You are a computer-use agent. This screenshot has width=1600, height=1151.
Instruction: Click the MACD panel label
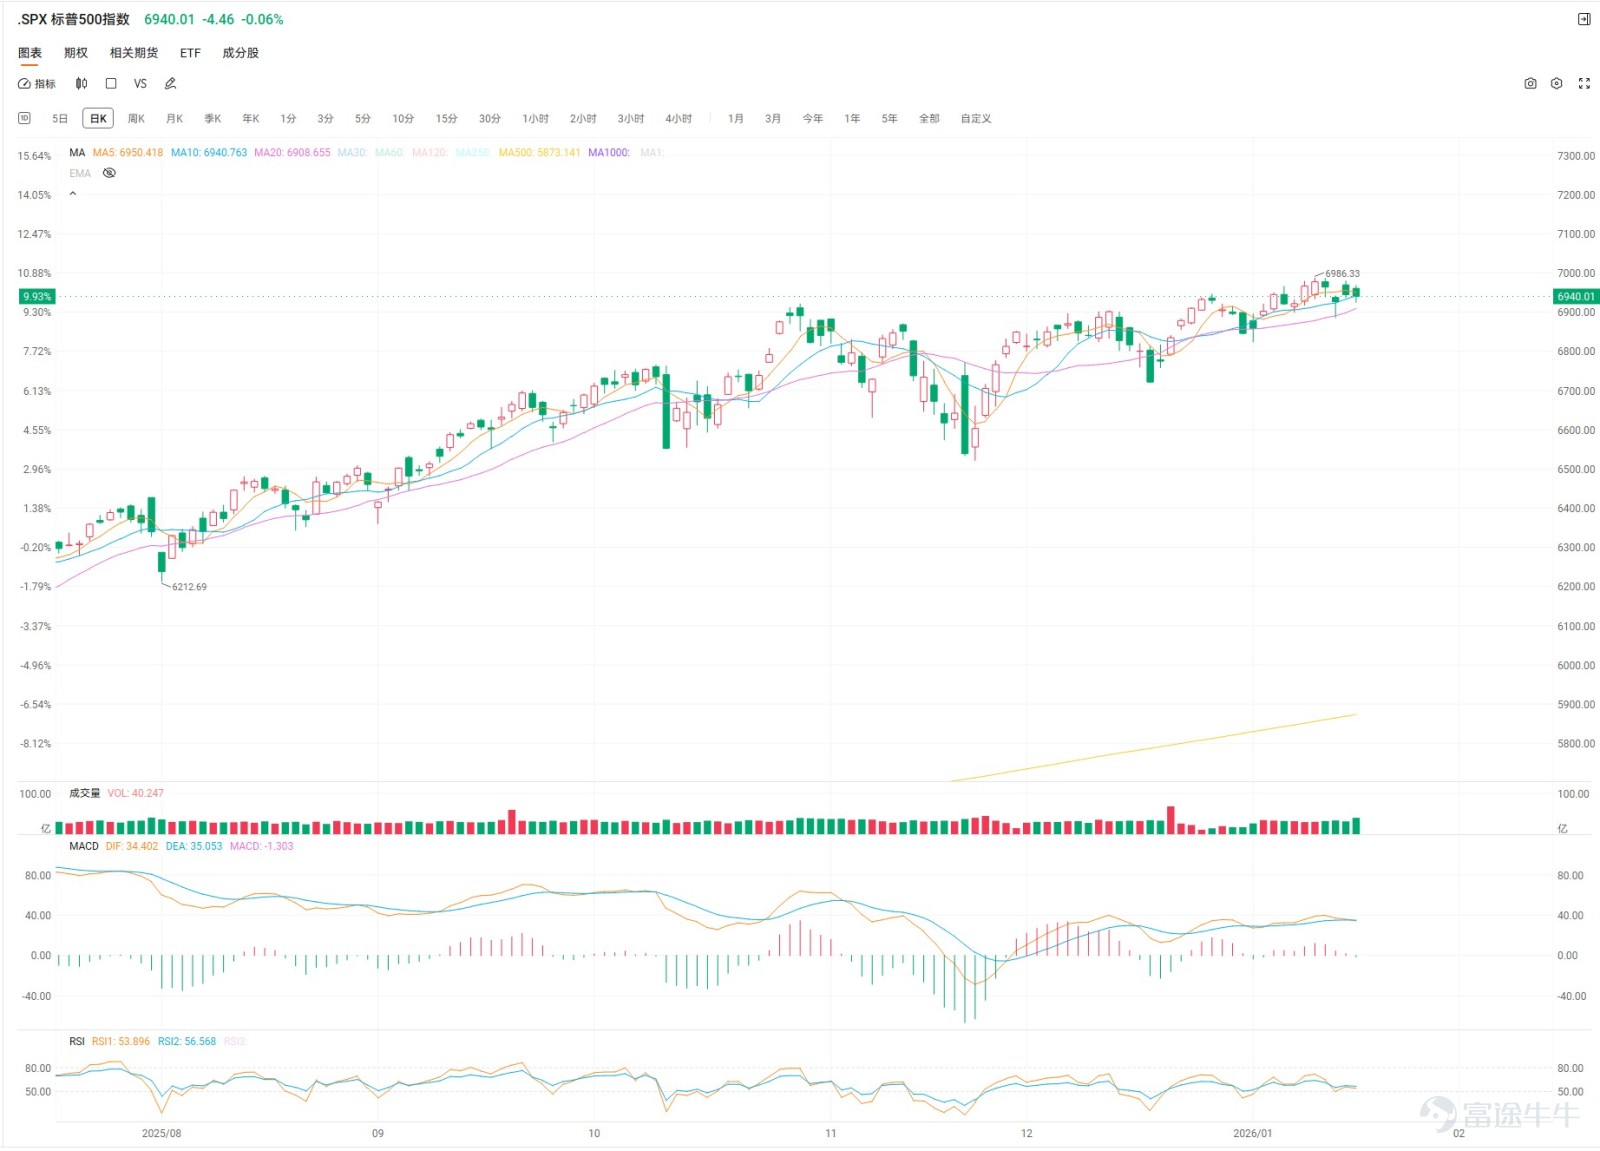tap(84, 846)
